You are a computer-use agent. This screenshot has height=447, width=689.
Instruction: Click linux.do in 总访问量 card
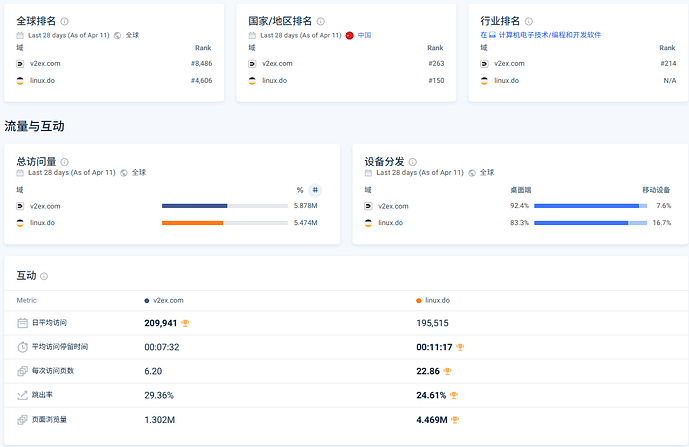pyautogui.click(x=43, y=223)
